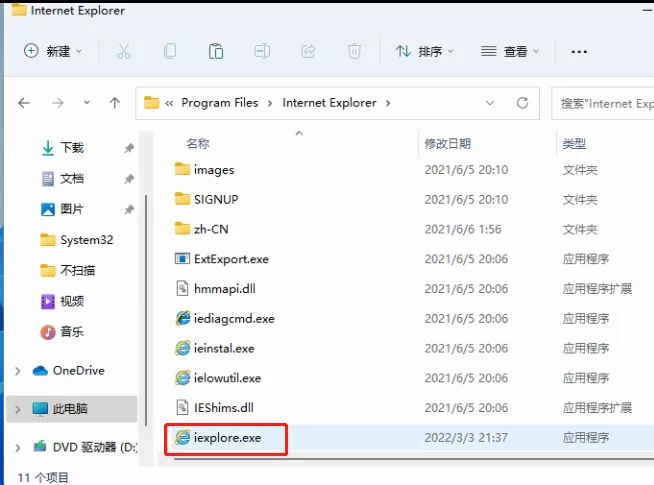Select the SIGNUP folder
The image size is (654, 485).
click(206, 199)
